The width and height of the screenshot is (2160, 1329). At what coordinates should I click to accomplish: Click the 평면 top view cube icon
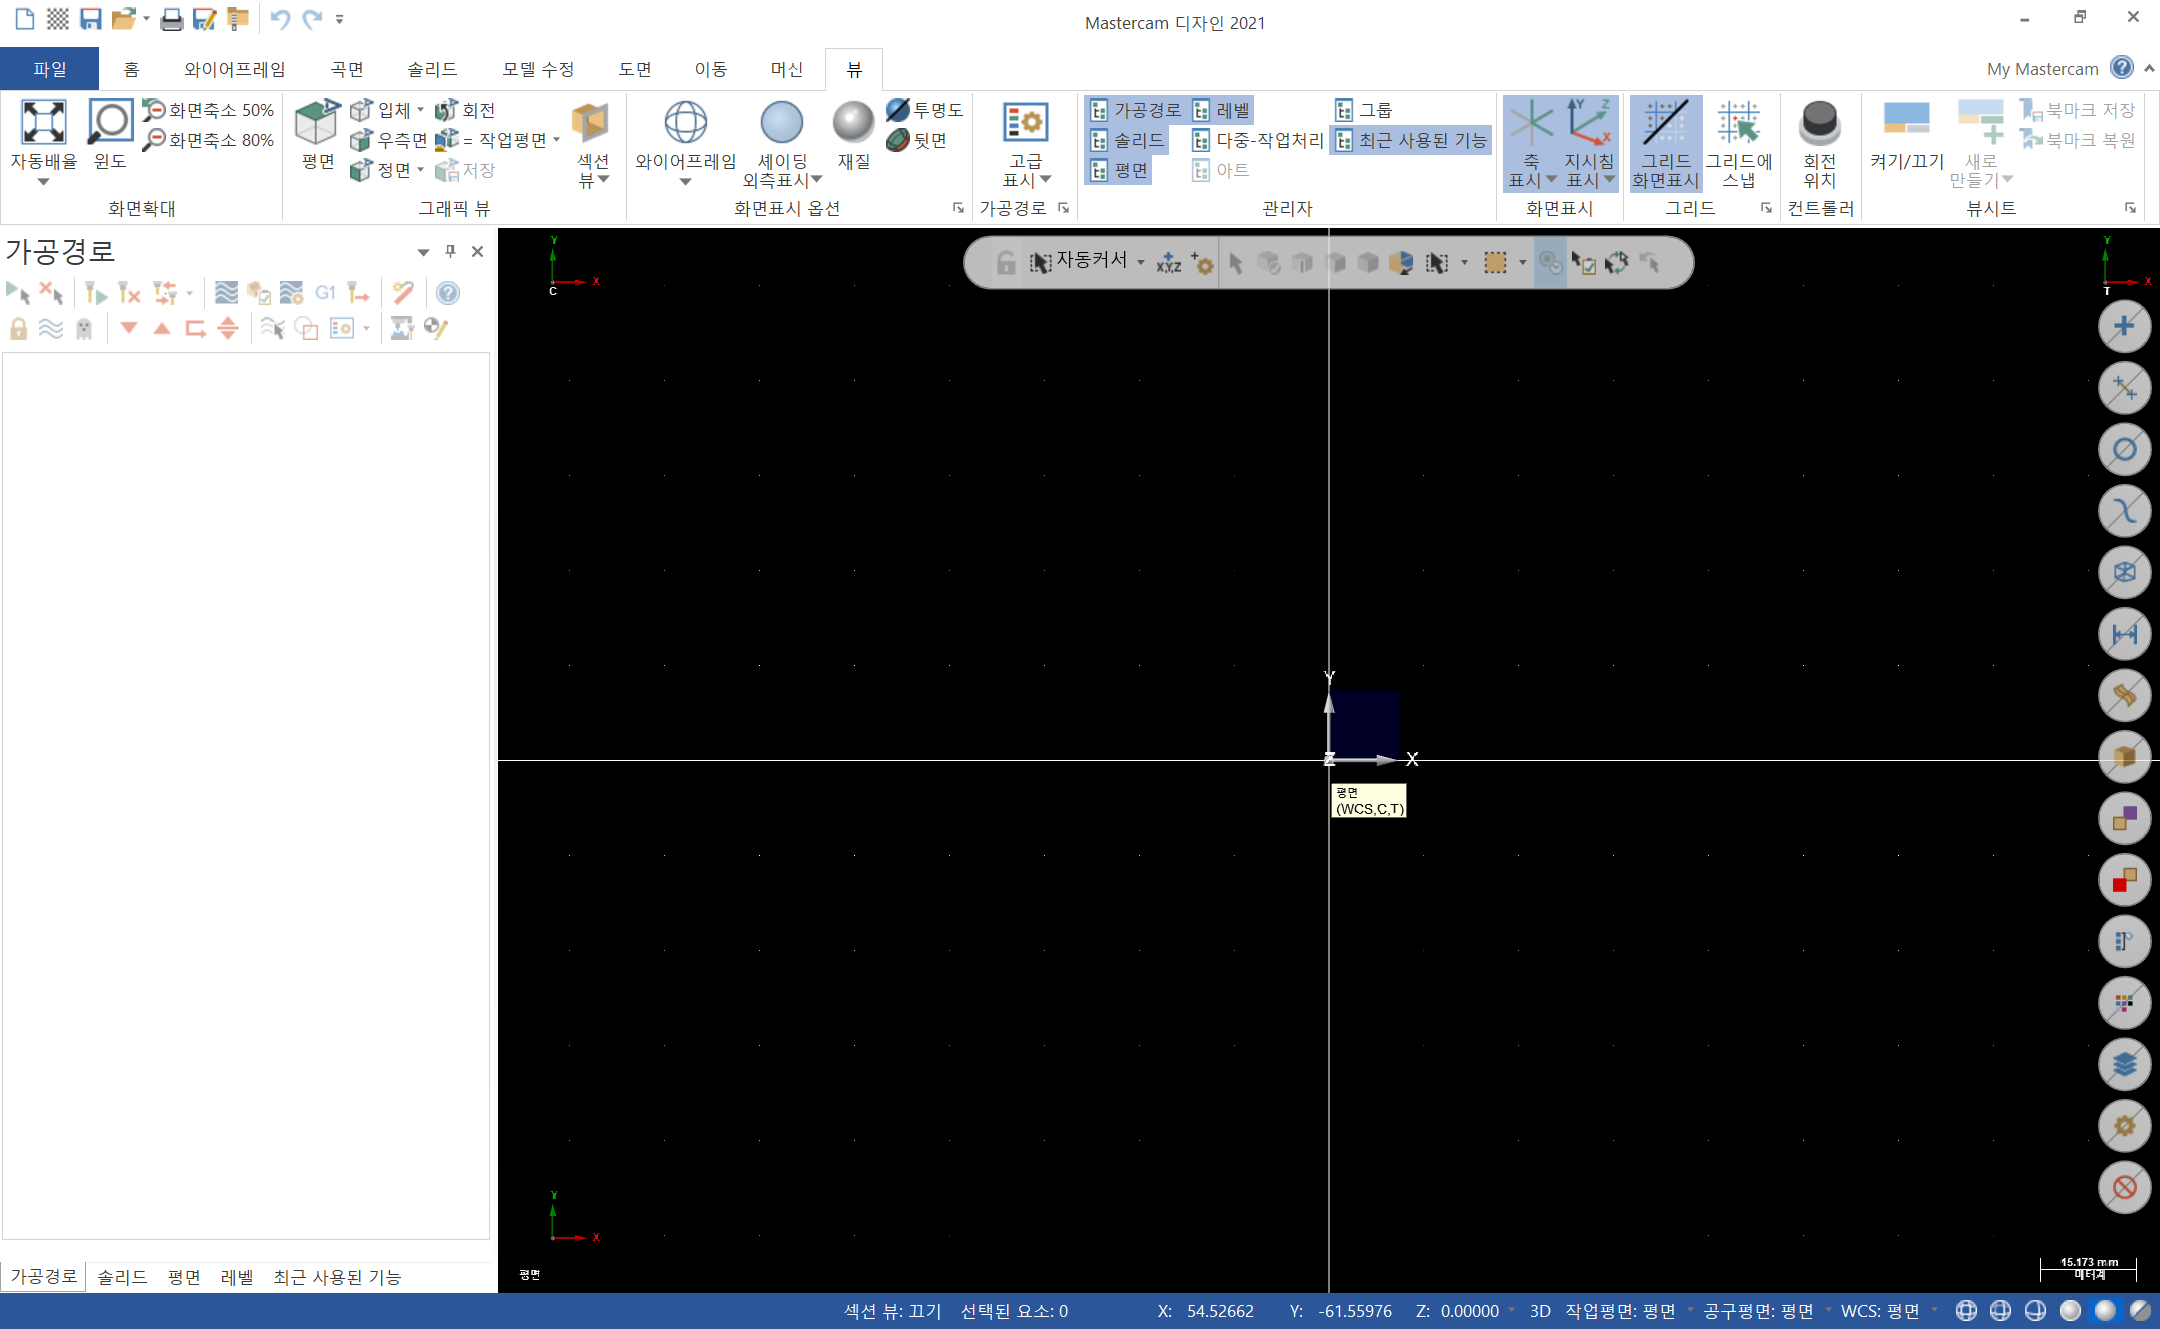pyautogui.click(x=317, y=123)
